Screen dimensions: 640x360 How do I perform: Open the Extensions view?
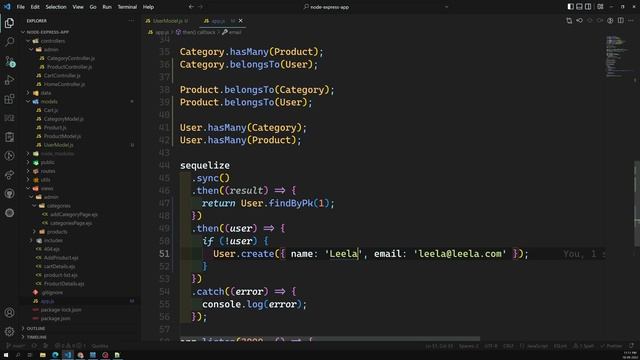coord(9,99)
